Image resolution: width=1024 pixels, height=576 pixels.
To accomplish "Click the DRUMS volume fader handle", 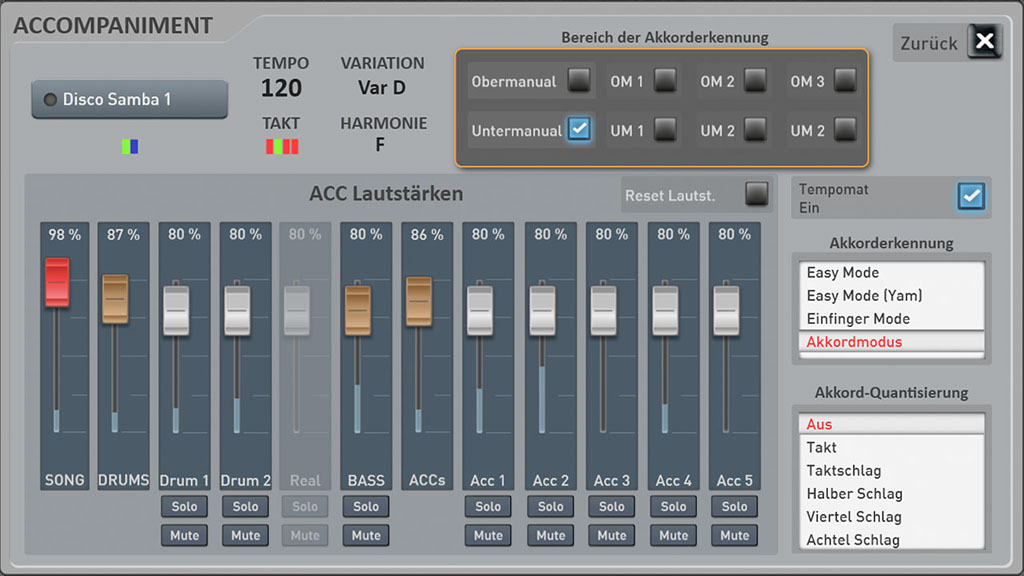I will [115, 299].
